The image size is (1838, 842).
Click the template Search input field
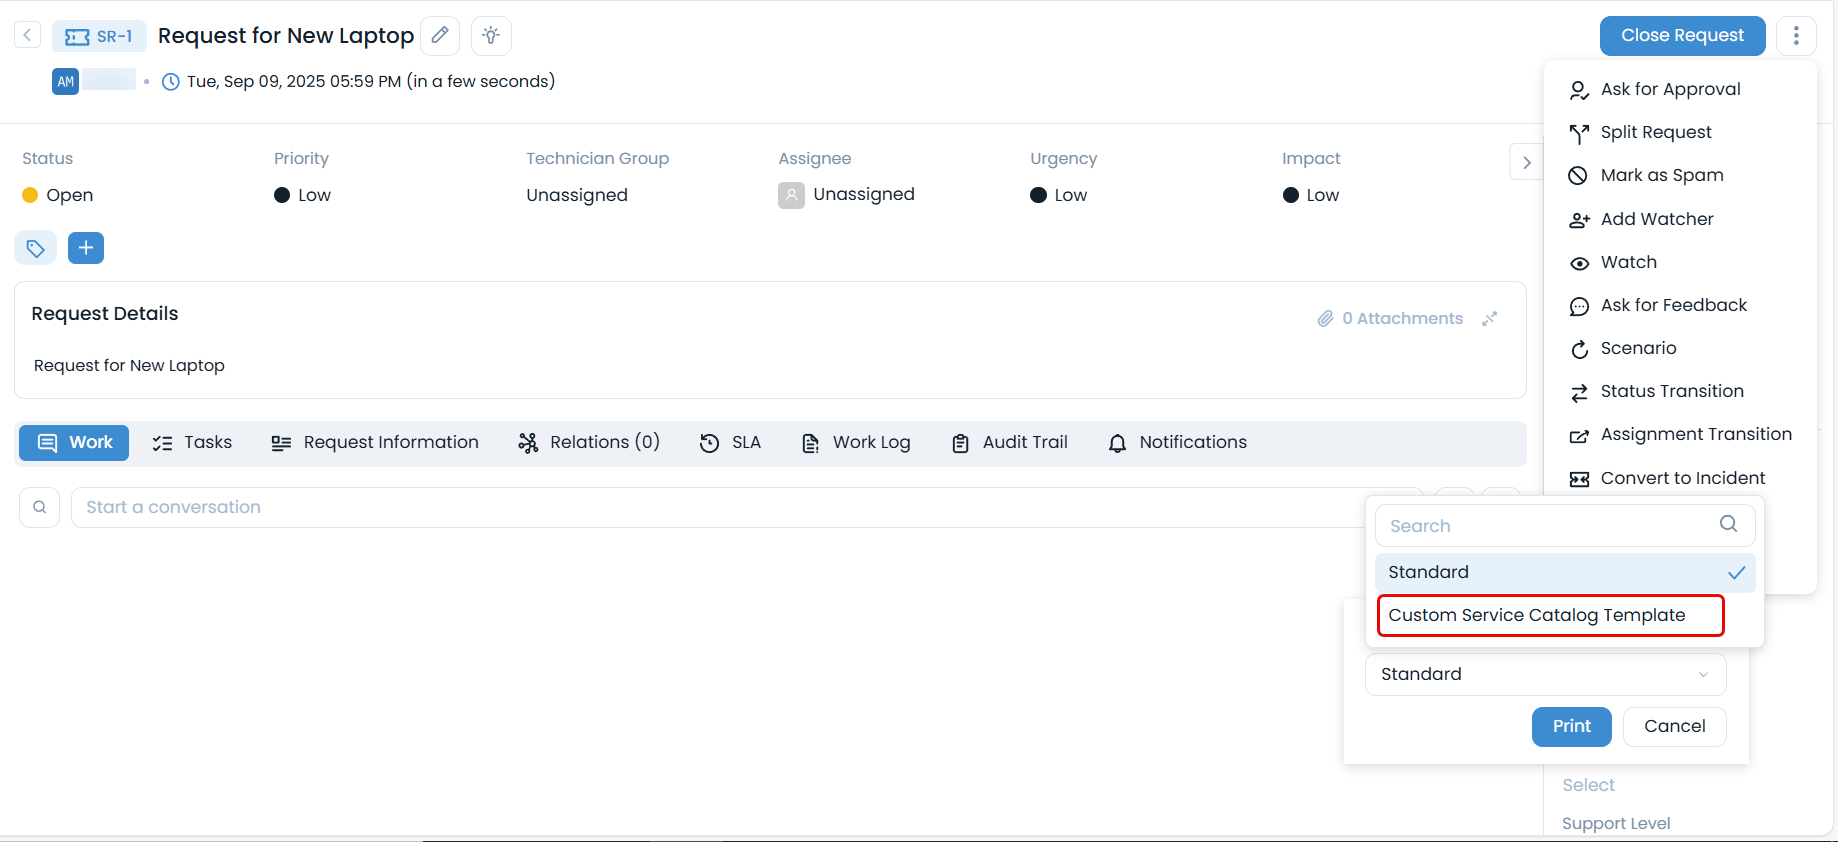pyautogui.click(x=1550, y=526)
